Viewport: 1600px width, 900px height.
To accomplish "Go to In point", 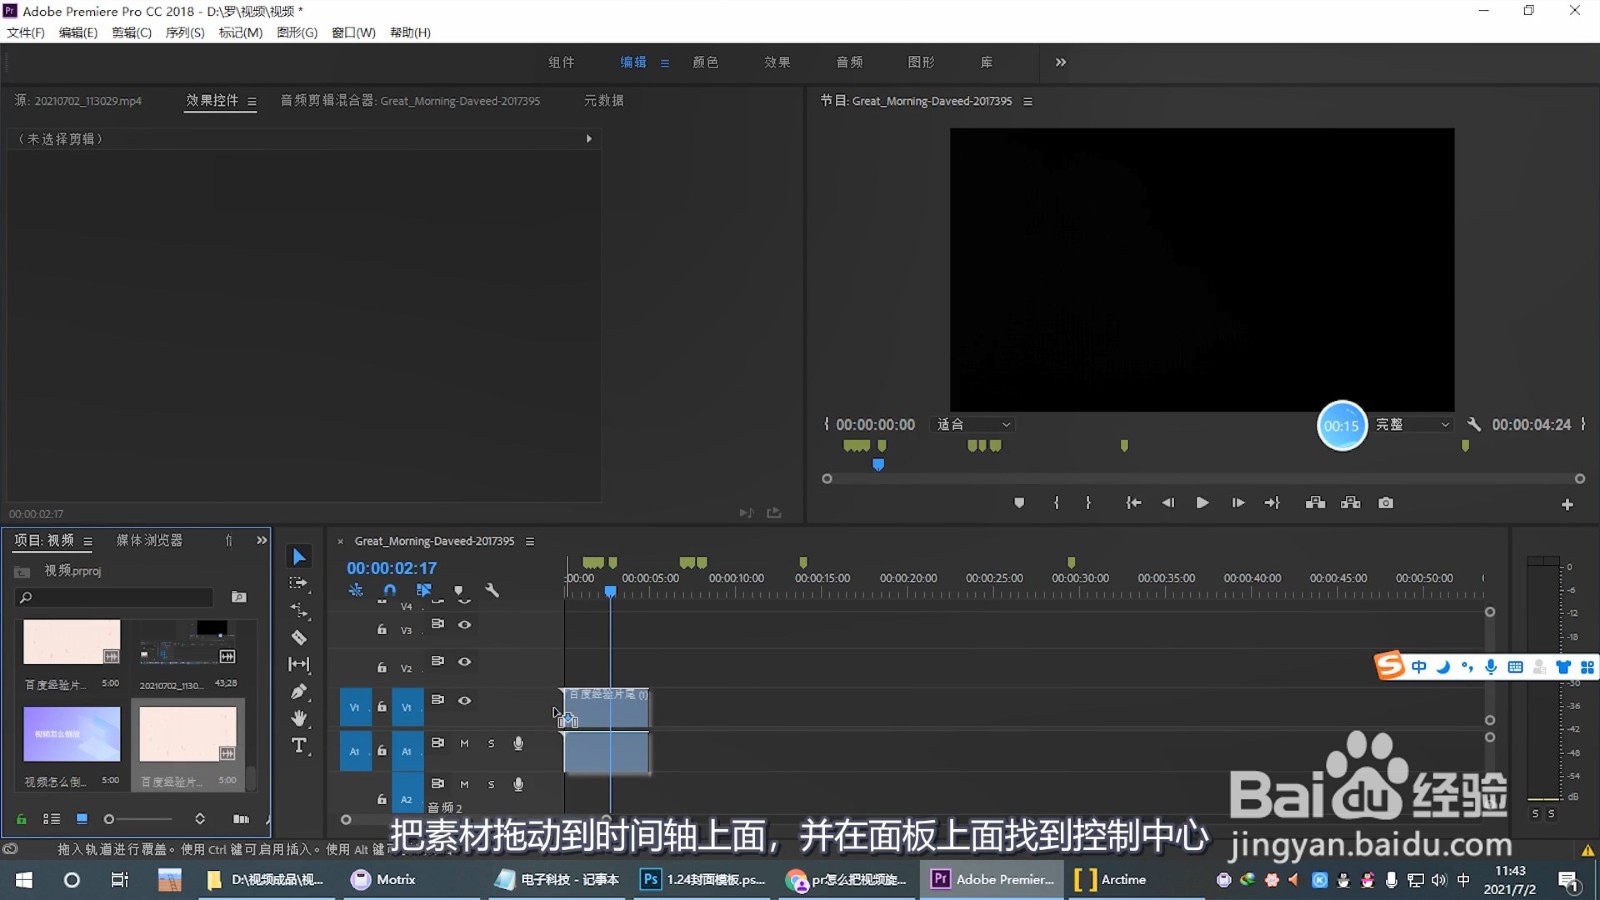I will [1133, 503].
